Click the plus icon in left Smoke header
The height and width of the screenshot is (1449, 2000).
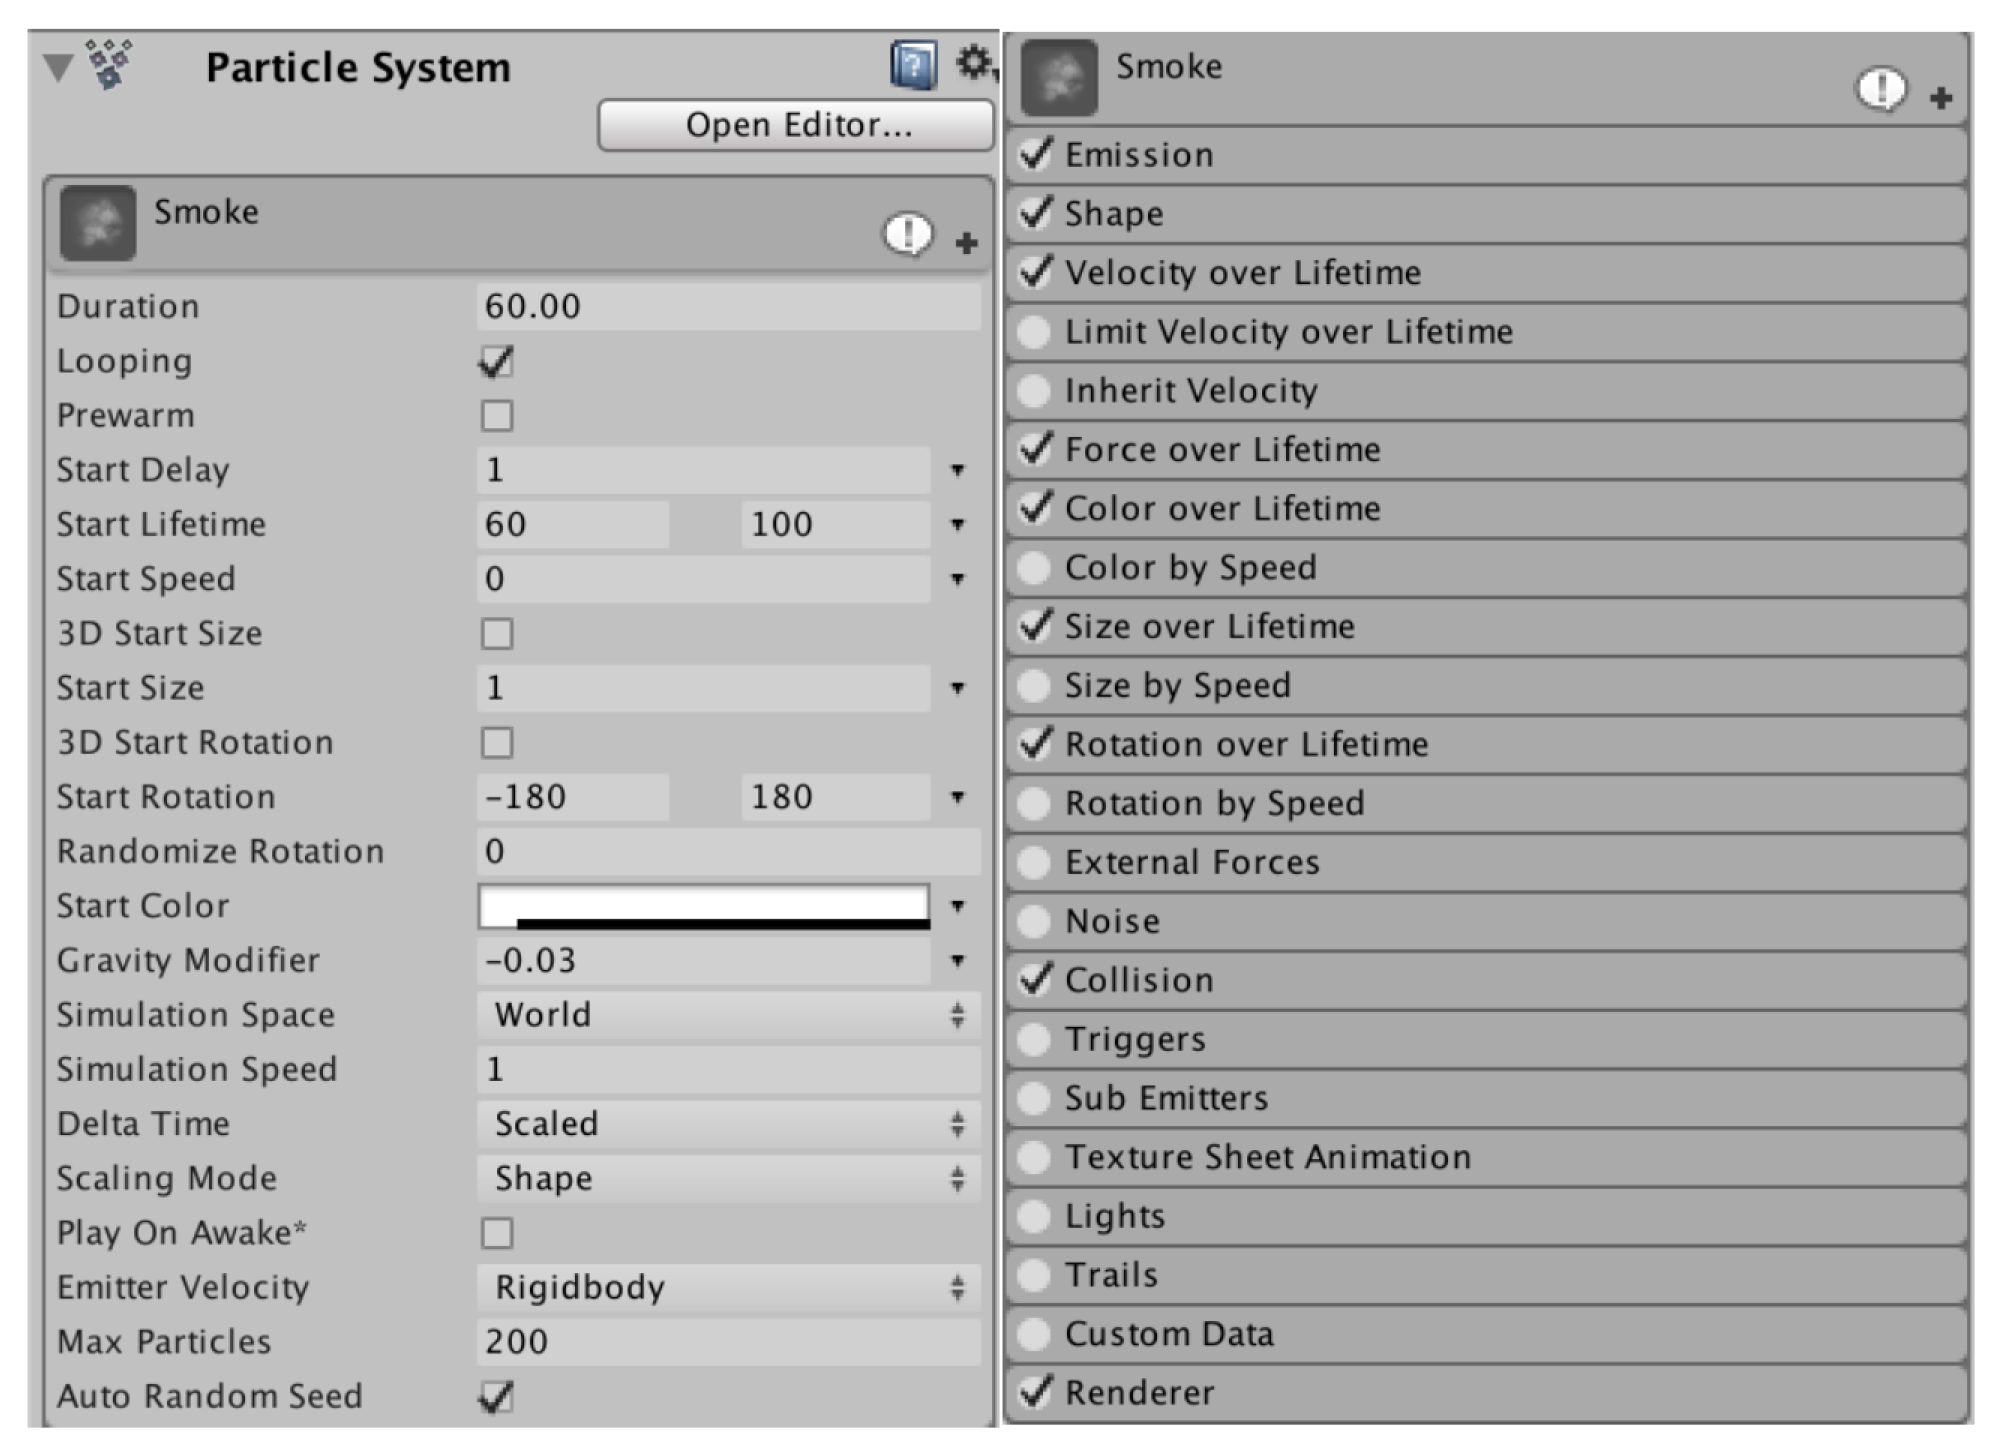click(x=966, y=243)
